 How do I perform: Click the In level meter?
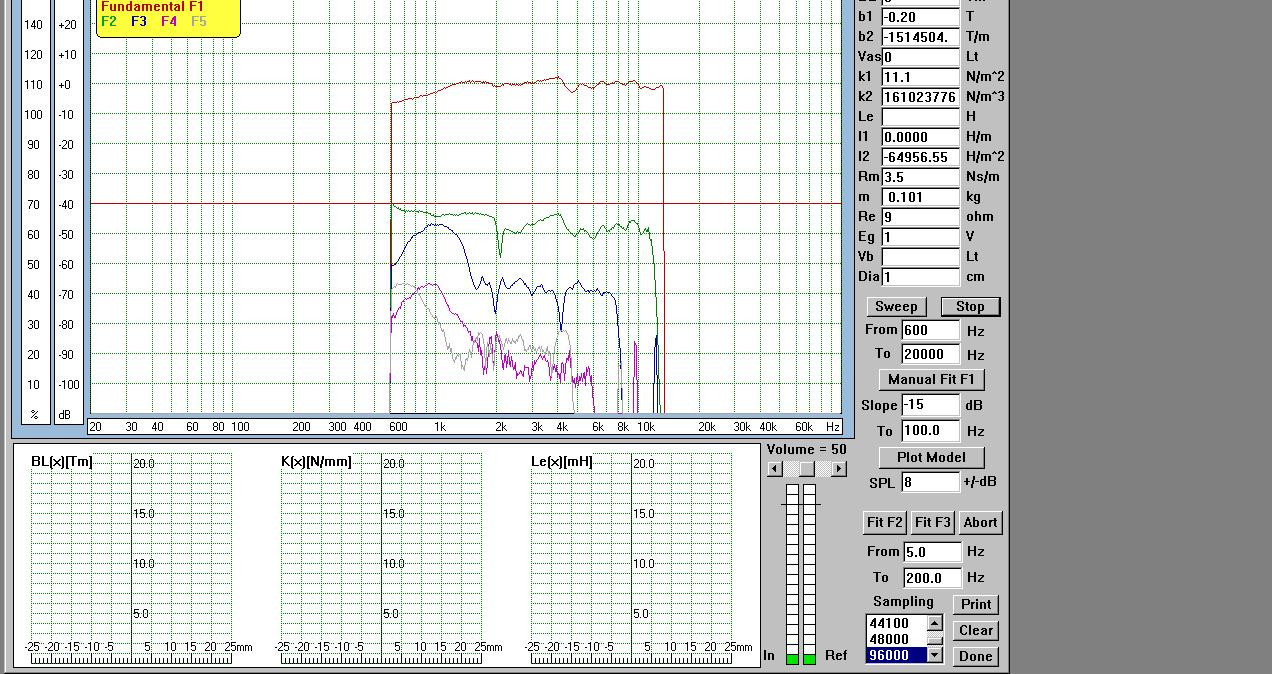[x=793, y=574]
